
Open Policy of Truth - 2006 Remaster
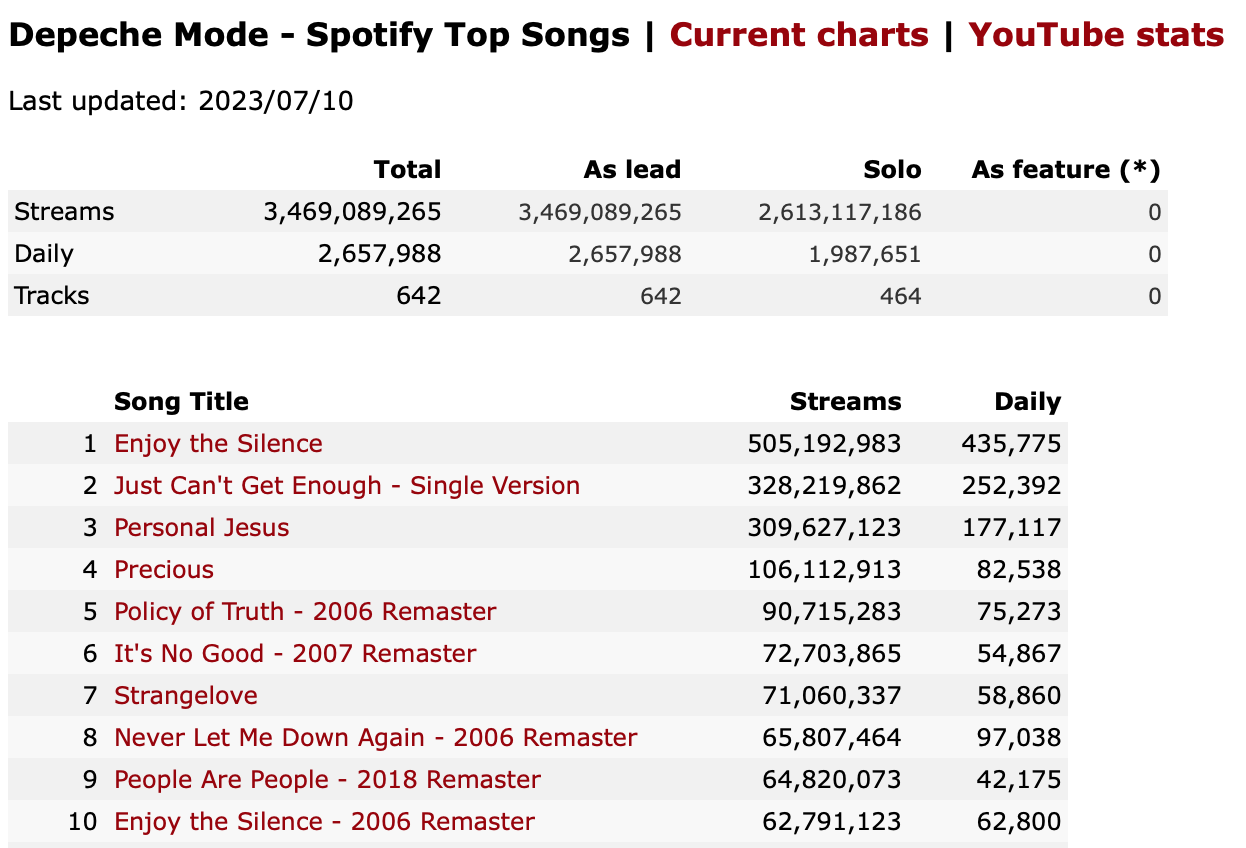coord(305,612)
